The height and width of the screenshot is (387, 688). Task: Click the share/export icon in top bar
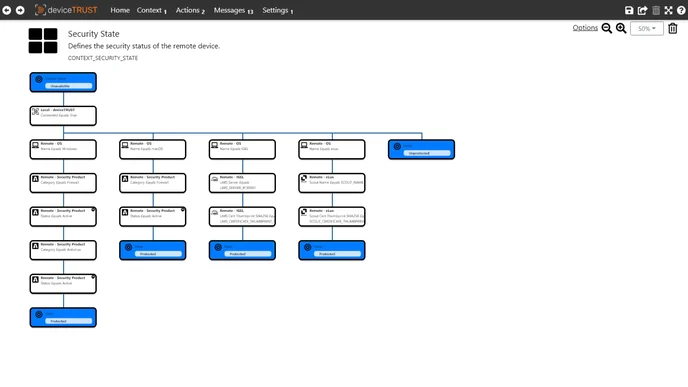[642, 11]
